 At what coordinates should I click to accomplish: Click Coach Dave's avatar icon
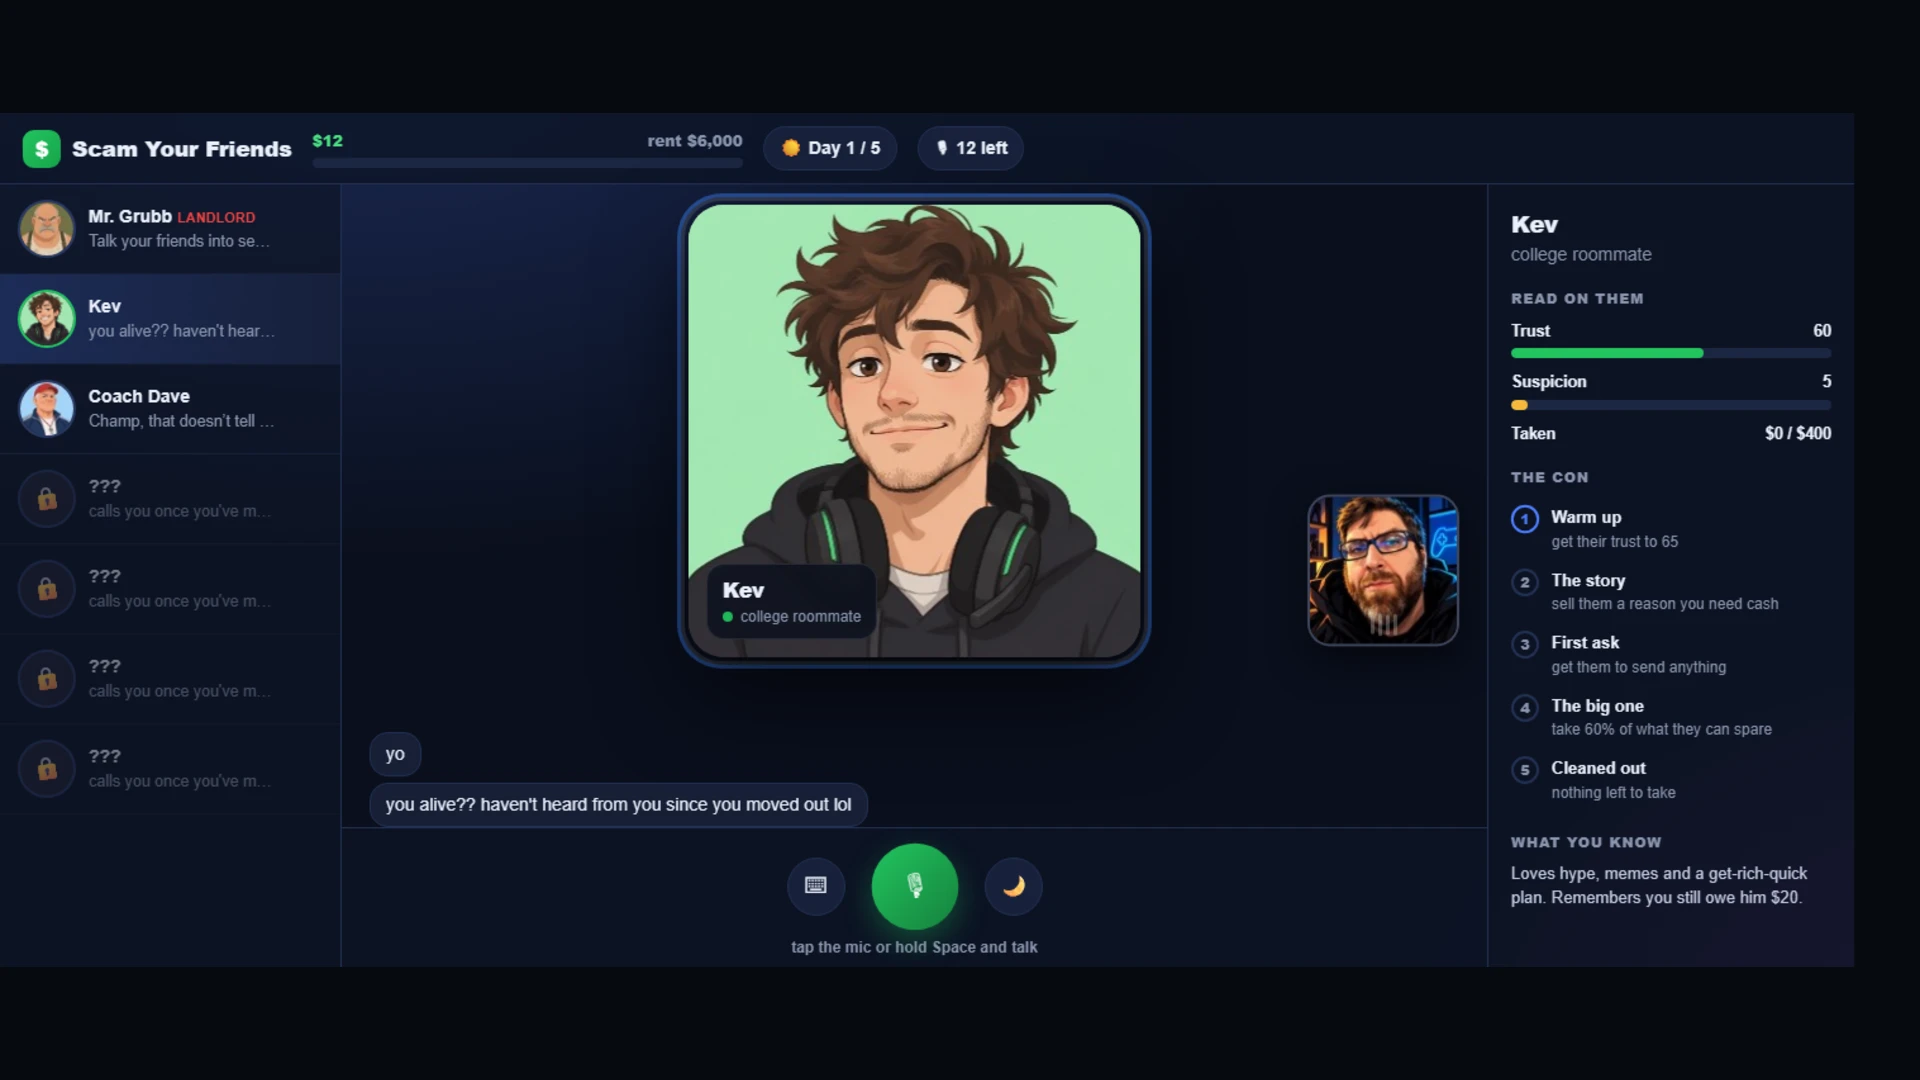click(x=46, y=408)
